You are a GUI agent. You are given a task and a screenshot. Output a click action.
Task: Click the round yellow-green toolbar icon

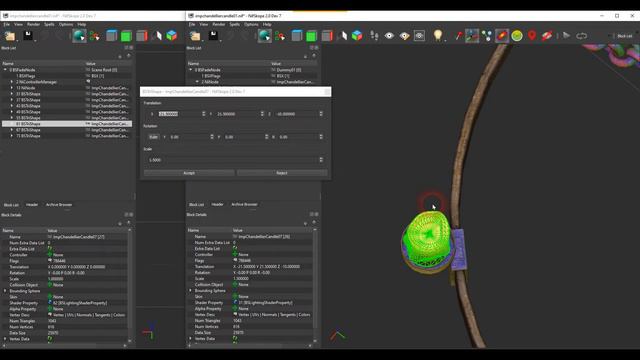point(517,36)
